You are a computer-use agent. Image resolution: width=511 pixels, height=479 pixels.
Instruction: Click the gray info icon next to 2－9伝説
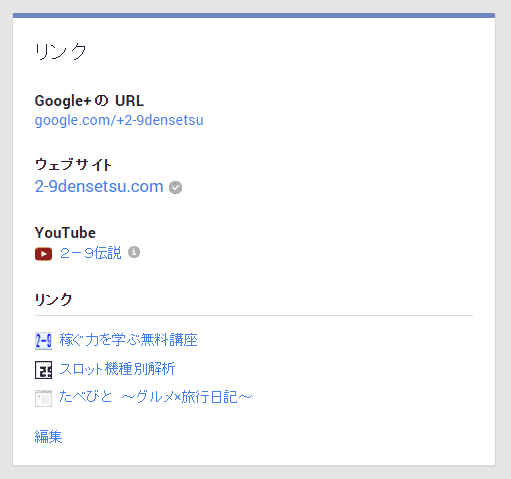click(134, 252)
